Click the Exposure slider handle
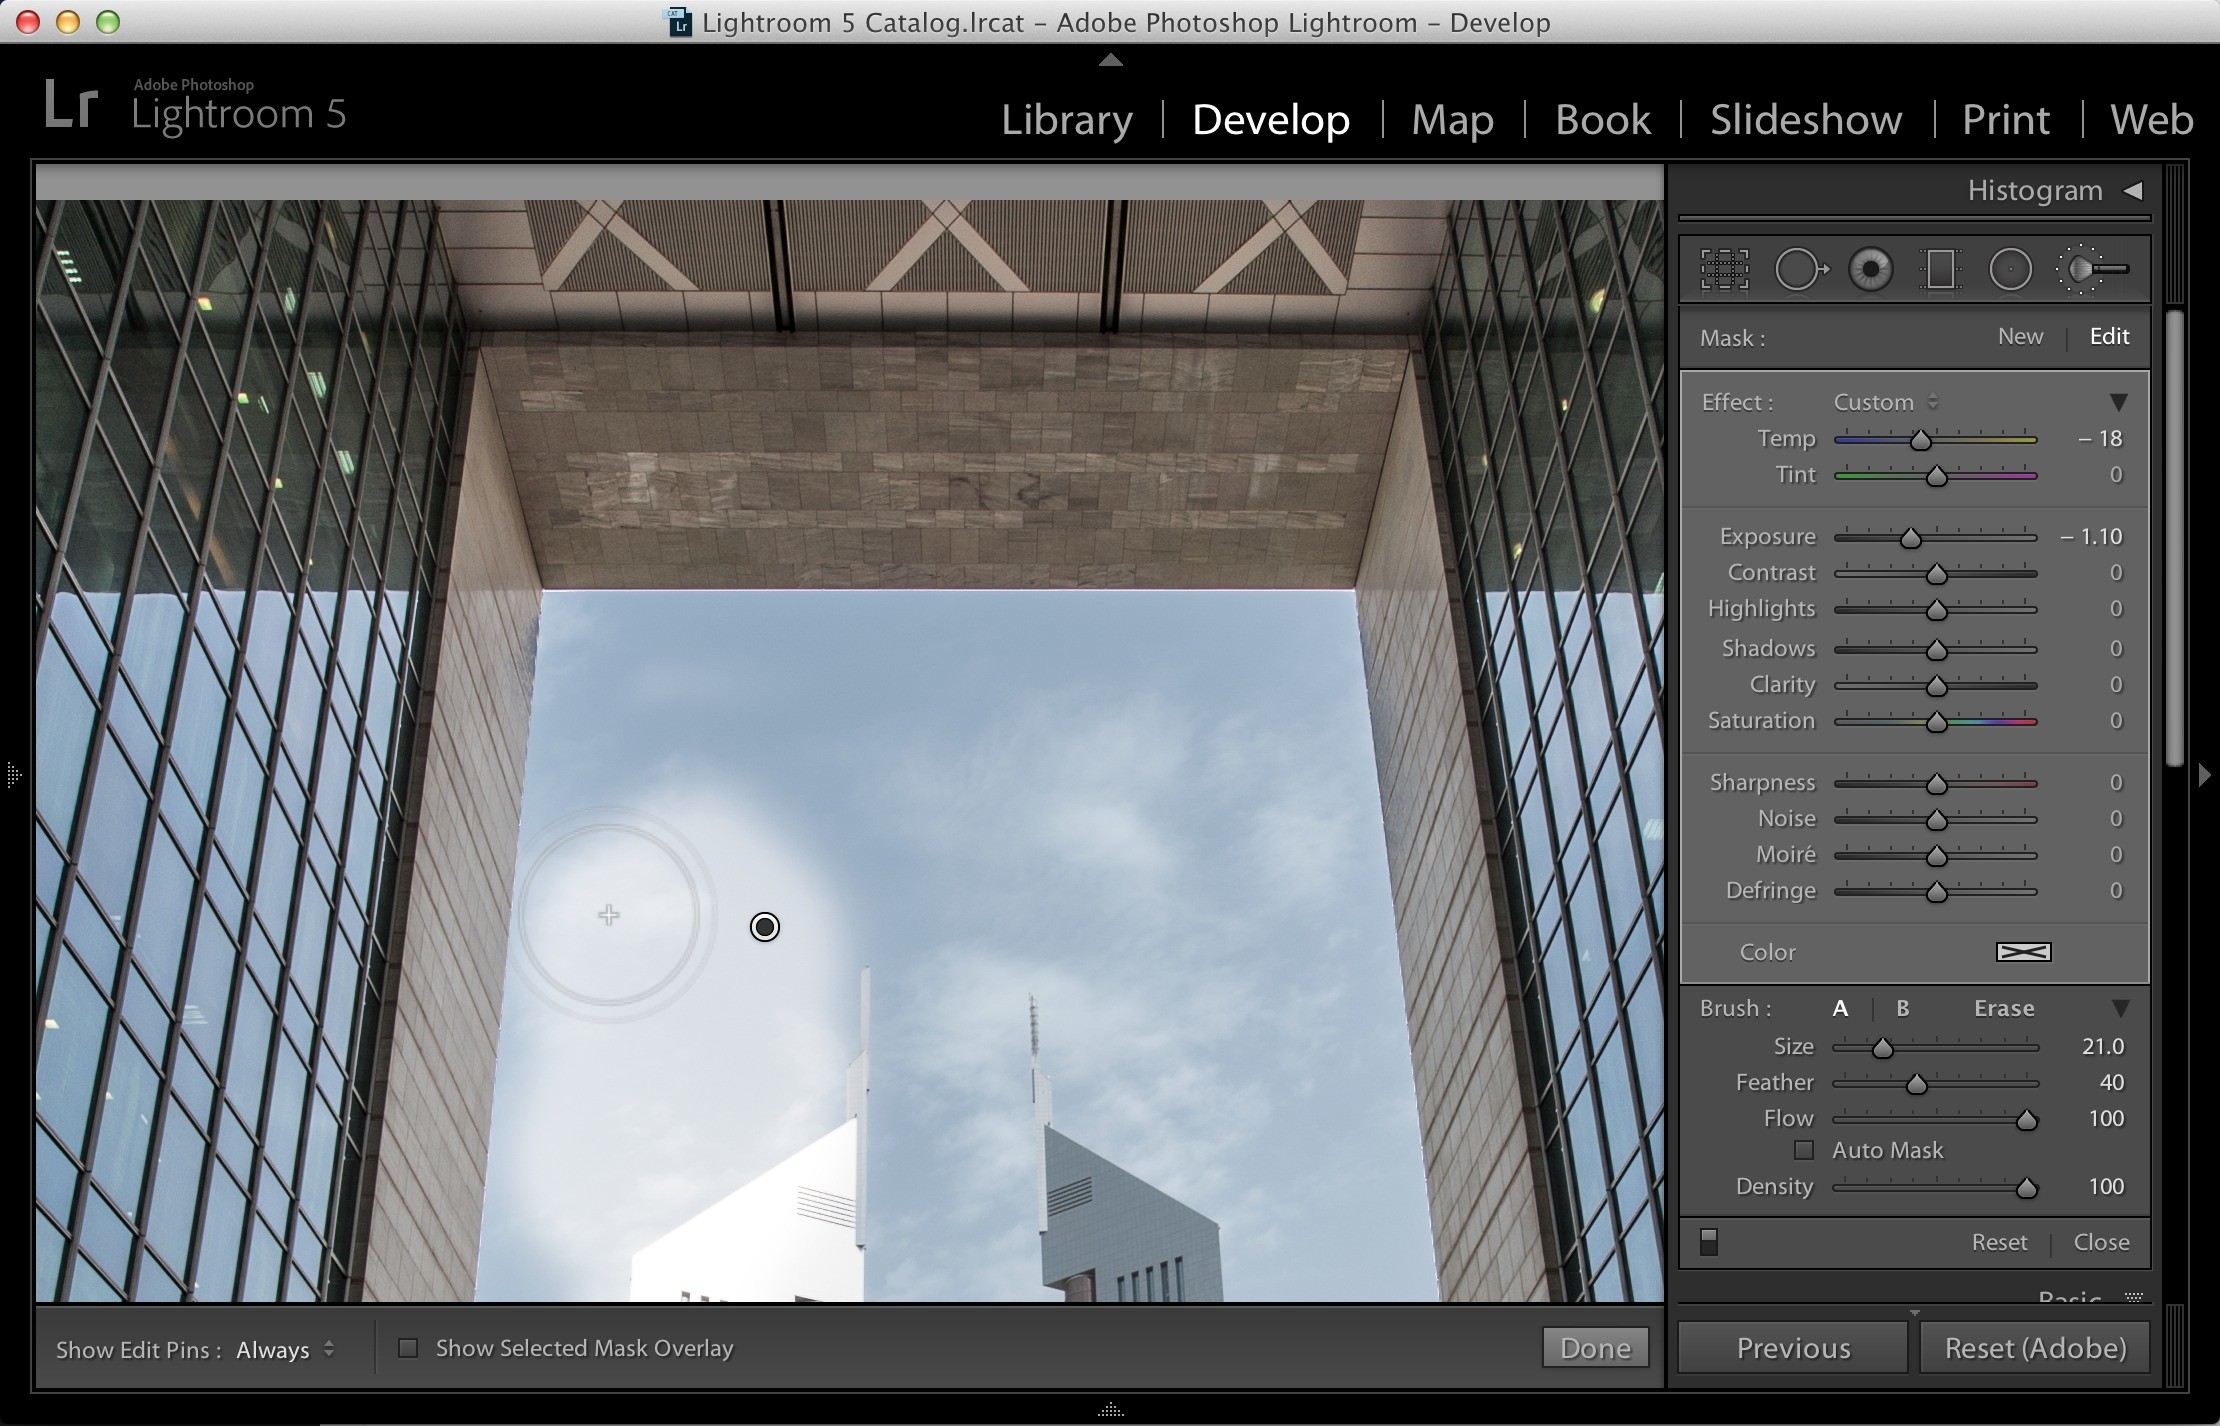The image size is (2220, 1426). tap(1910, 538)
